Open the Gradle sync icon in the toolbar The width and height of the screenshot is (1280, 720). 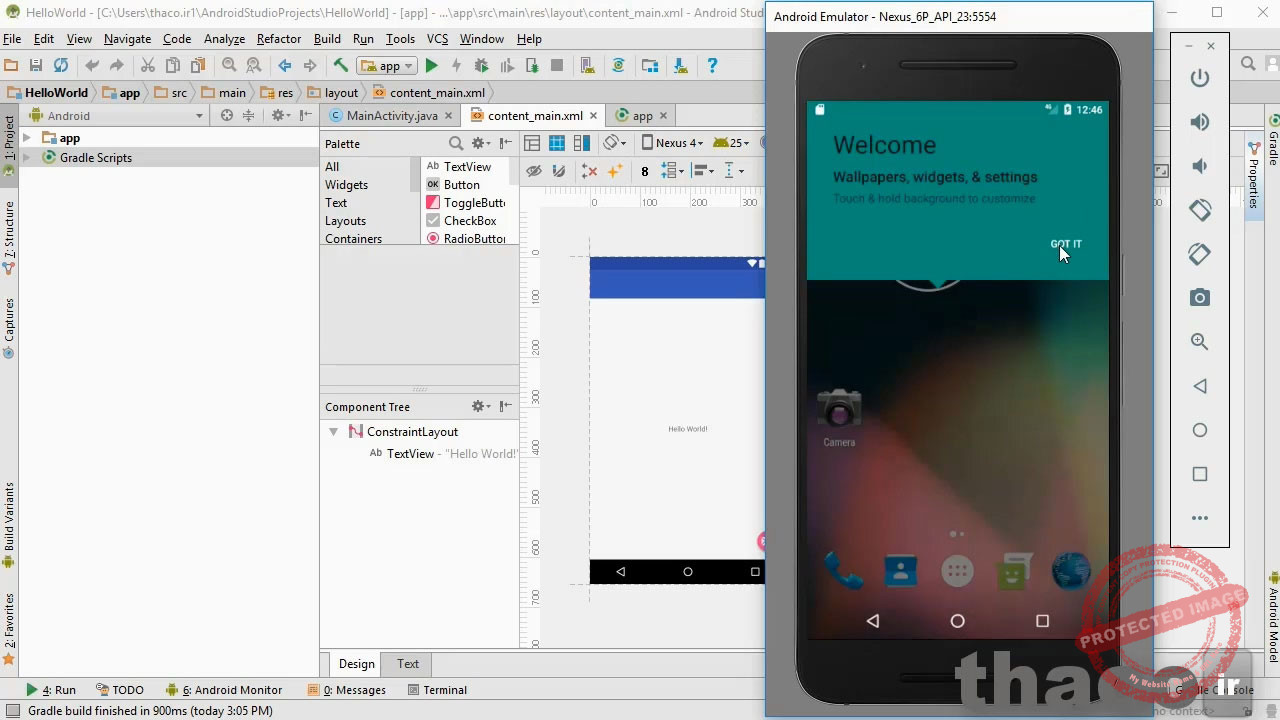(x=619, y=65)
